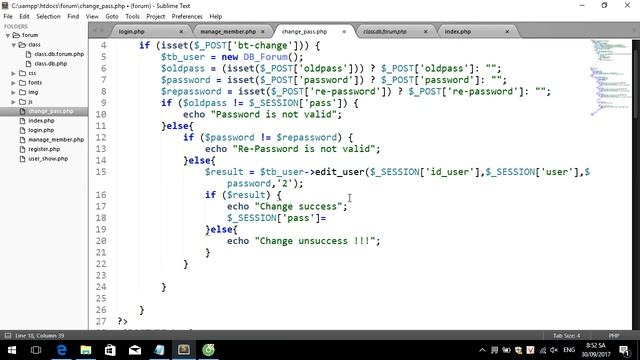Open login.php in the sidebar

(41, 130)
